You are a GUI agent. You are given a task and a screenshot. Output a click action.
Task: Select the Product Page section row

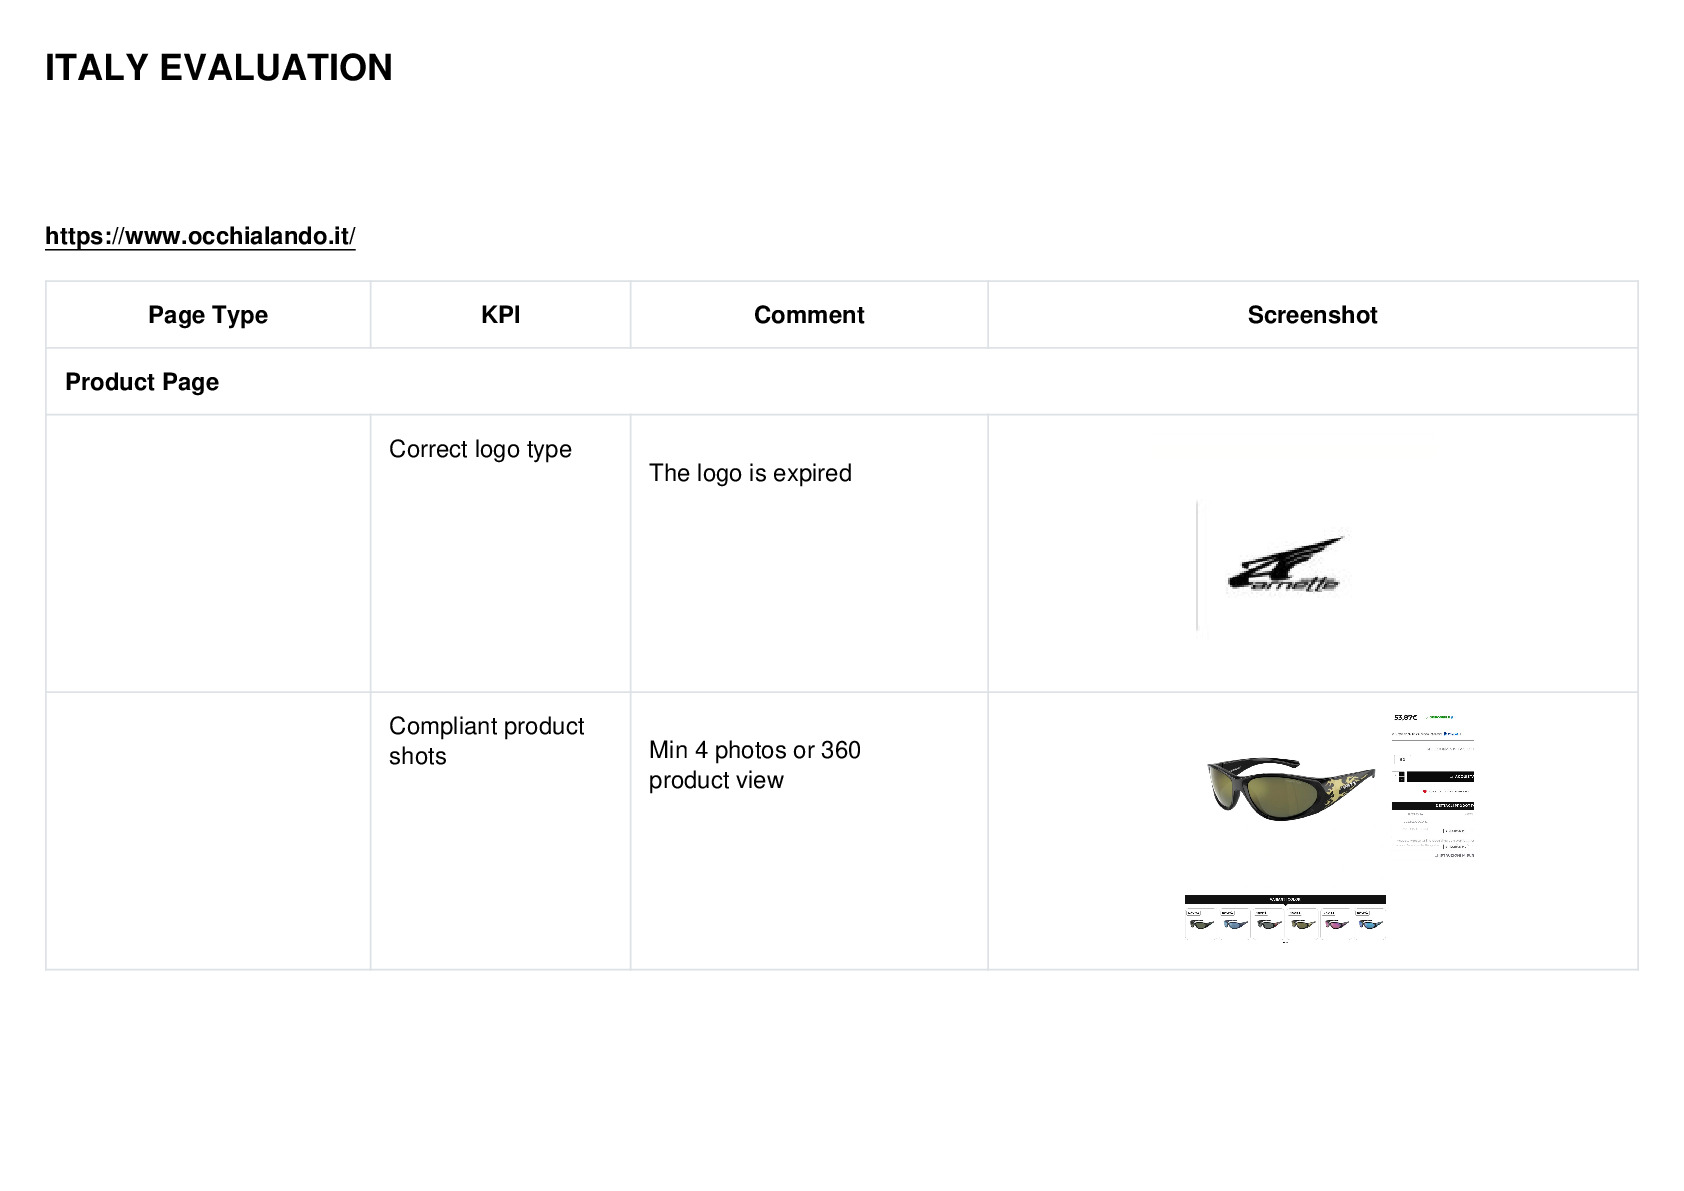click(x=842, y=382)
